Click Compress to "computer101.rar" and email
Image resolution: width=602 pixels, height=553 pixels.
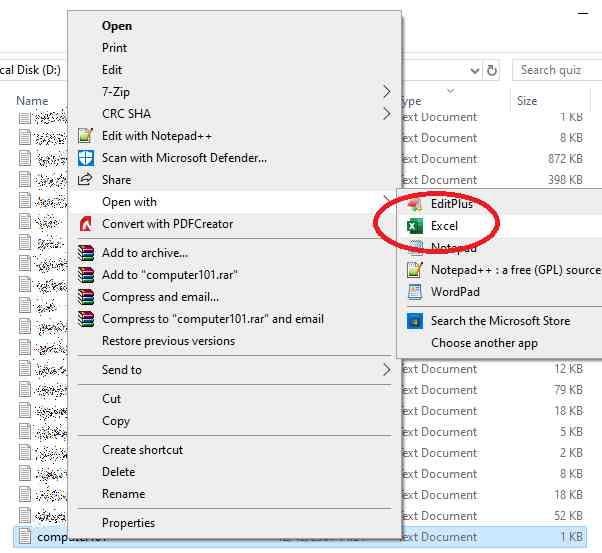[212, 319]
